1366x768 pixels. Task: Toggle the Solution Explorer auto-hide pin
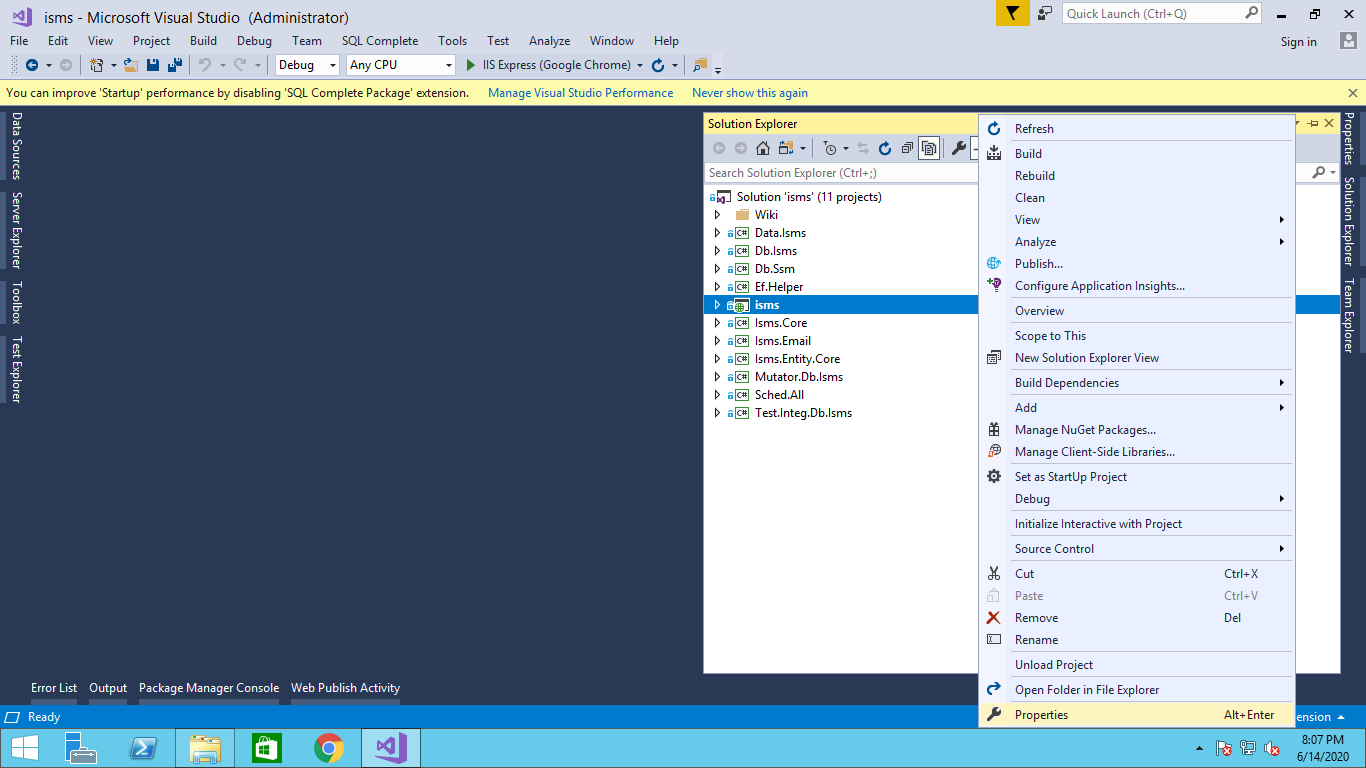[1313, 123]
